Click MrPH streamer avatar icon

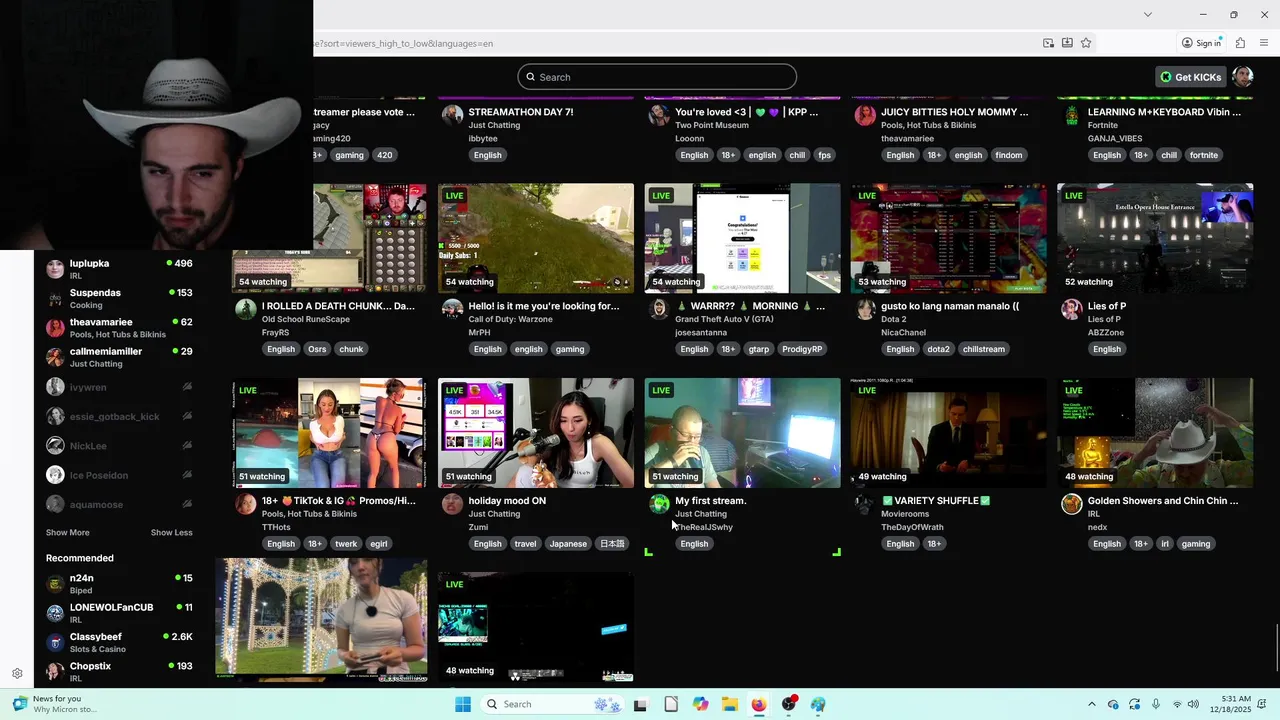click(453, 309)
